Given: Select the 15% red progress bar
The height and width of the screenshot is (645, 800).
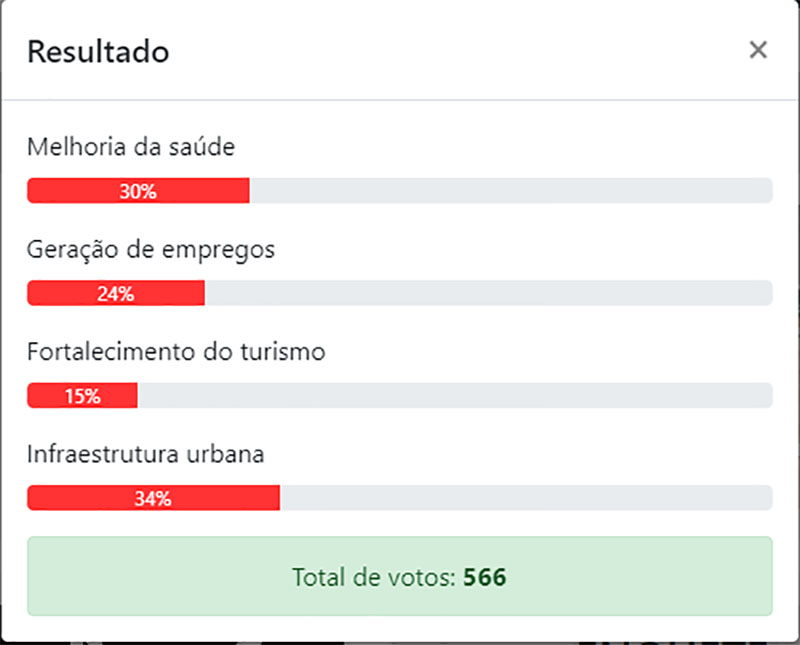Looking at the screenshot, I should pos(82,395).
